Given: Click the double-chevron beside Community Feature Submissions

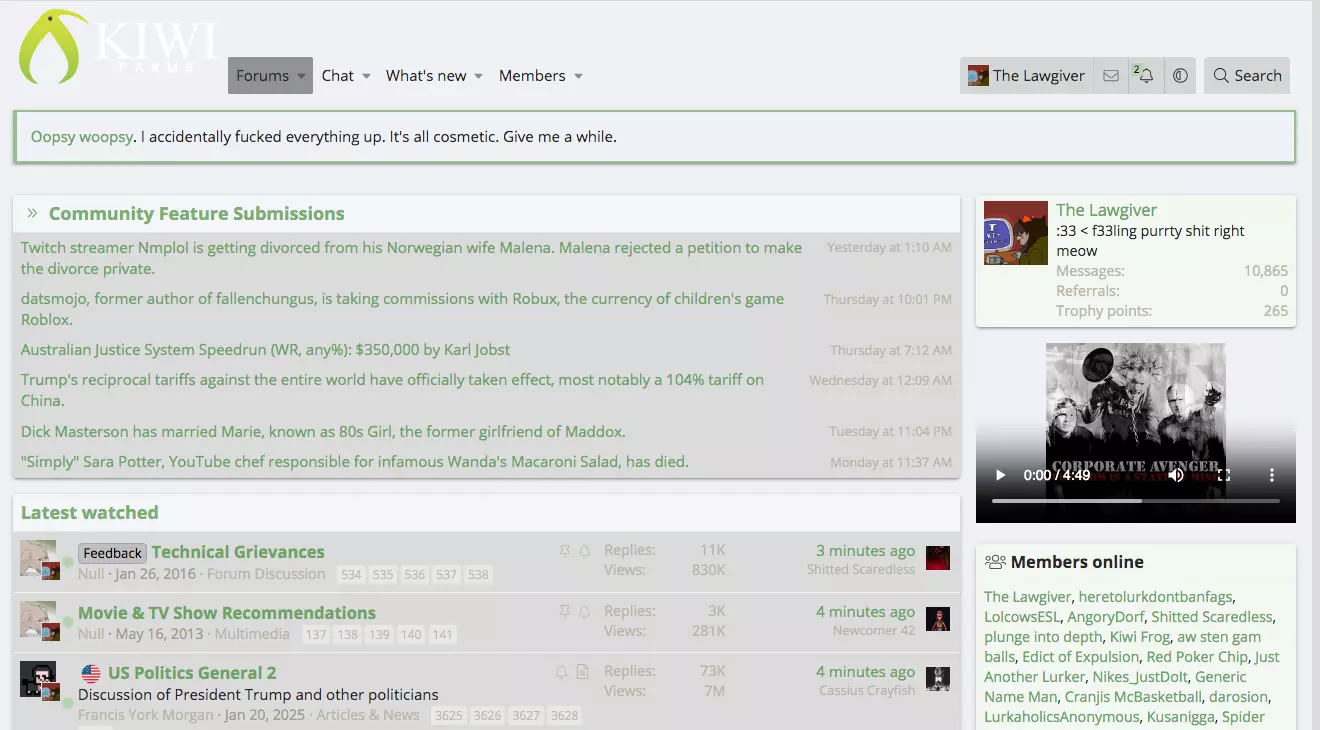Looking at the screenshot, I should [x=32, y=213].
